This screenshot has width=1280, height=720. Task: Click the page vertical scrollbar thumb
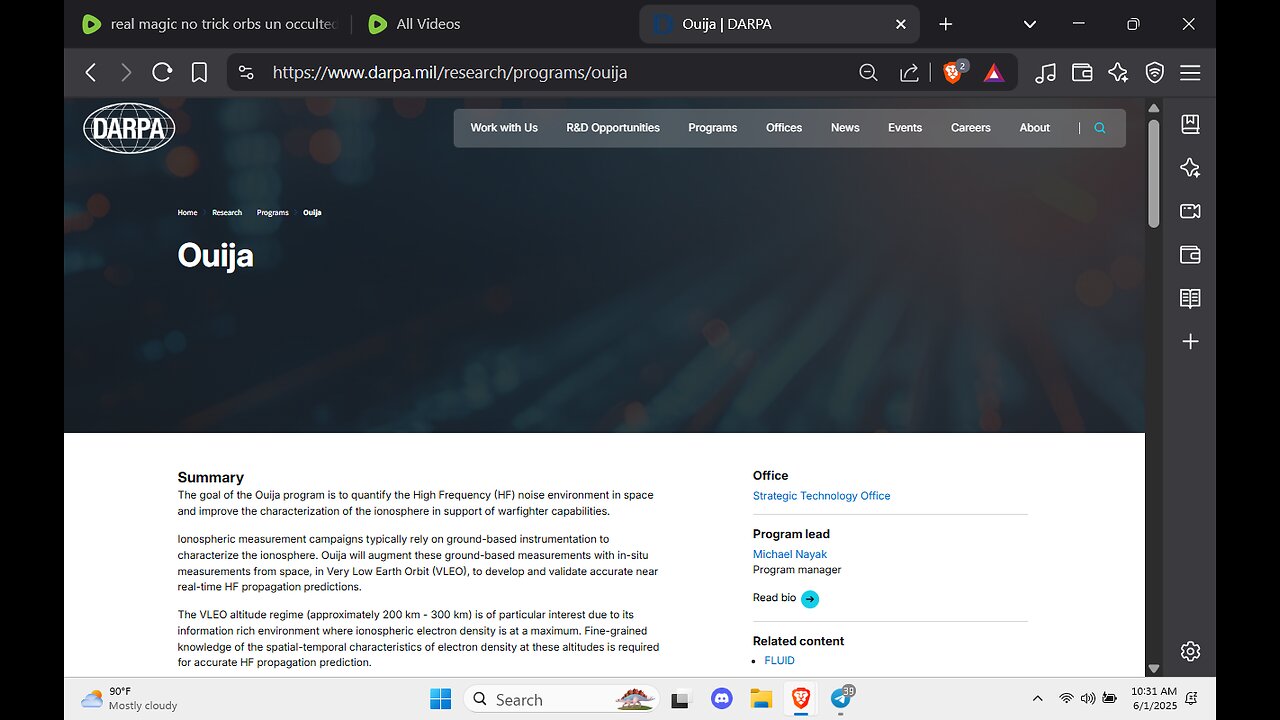coord(1153,172)
